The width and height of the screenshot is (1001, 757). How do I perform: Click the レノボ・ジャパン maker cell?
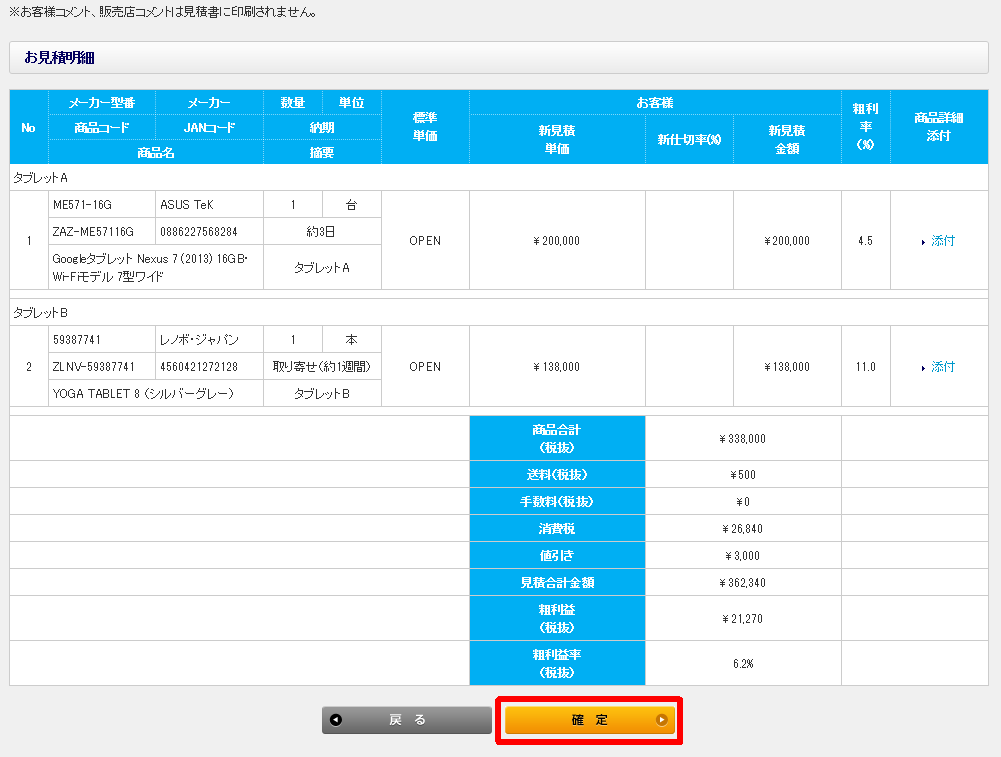(198, 340)
